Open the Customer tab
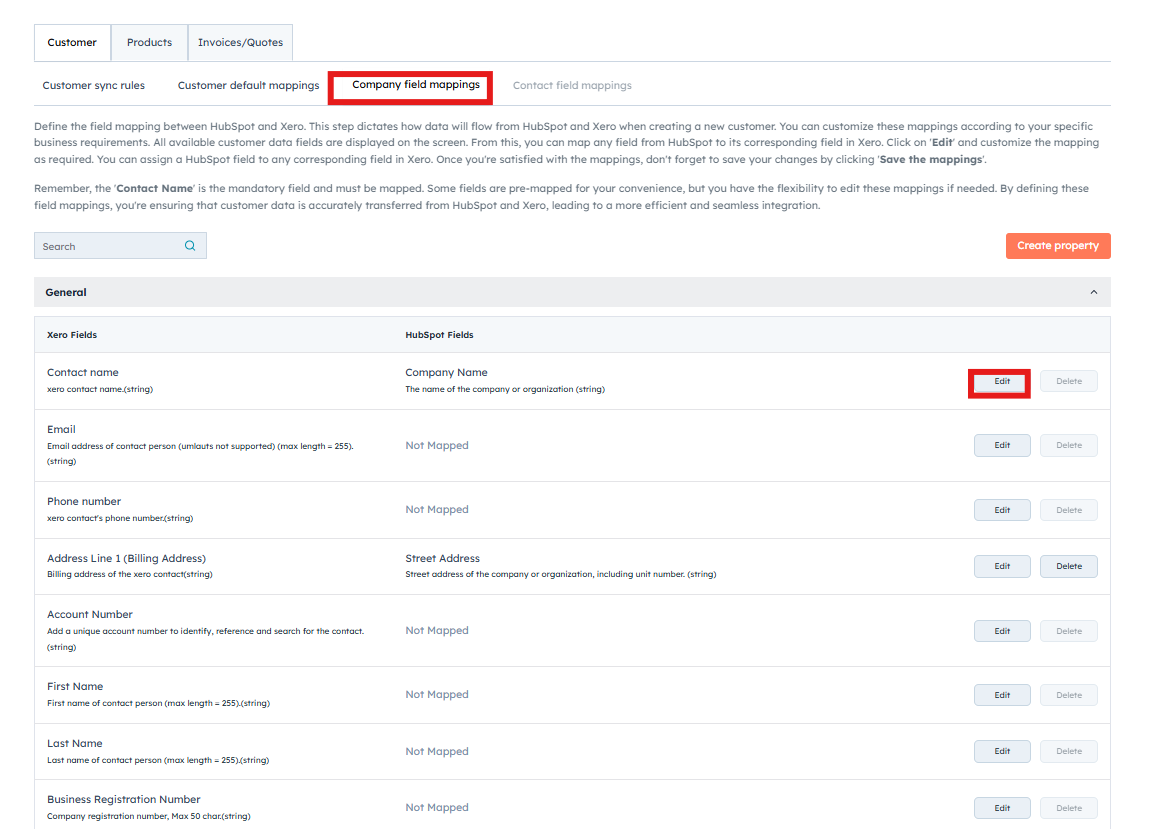 tap(72, 42)
